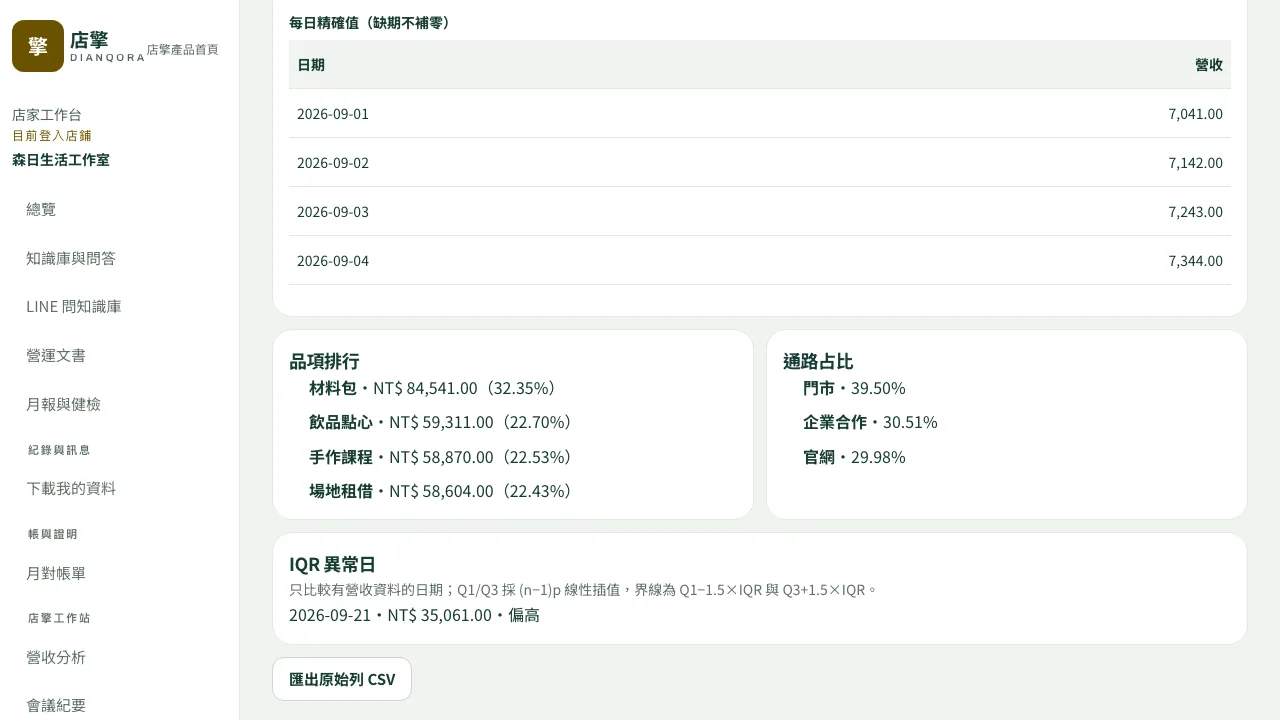Click revenue value 7,243.00
Screen dimensions: 1280x720
(x=1195, y=212)
